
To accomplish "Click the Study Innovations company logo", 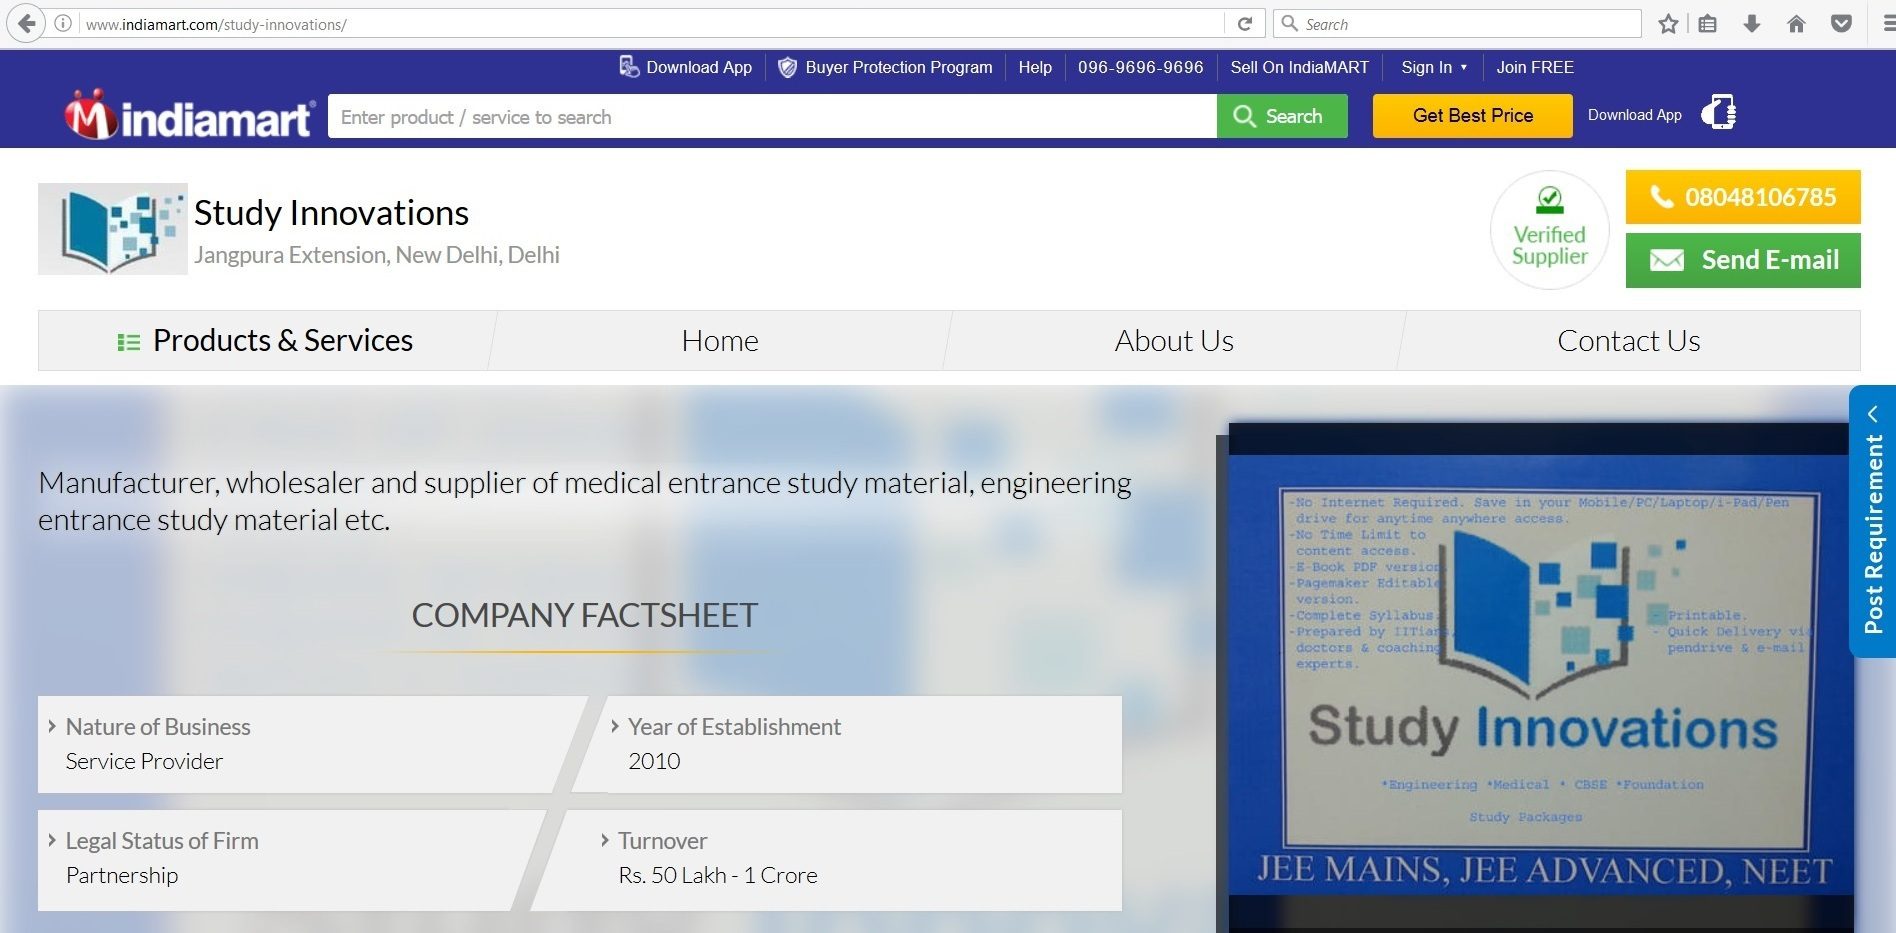I will 113,229.
